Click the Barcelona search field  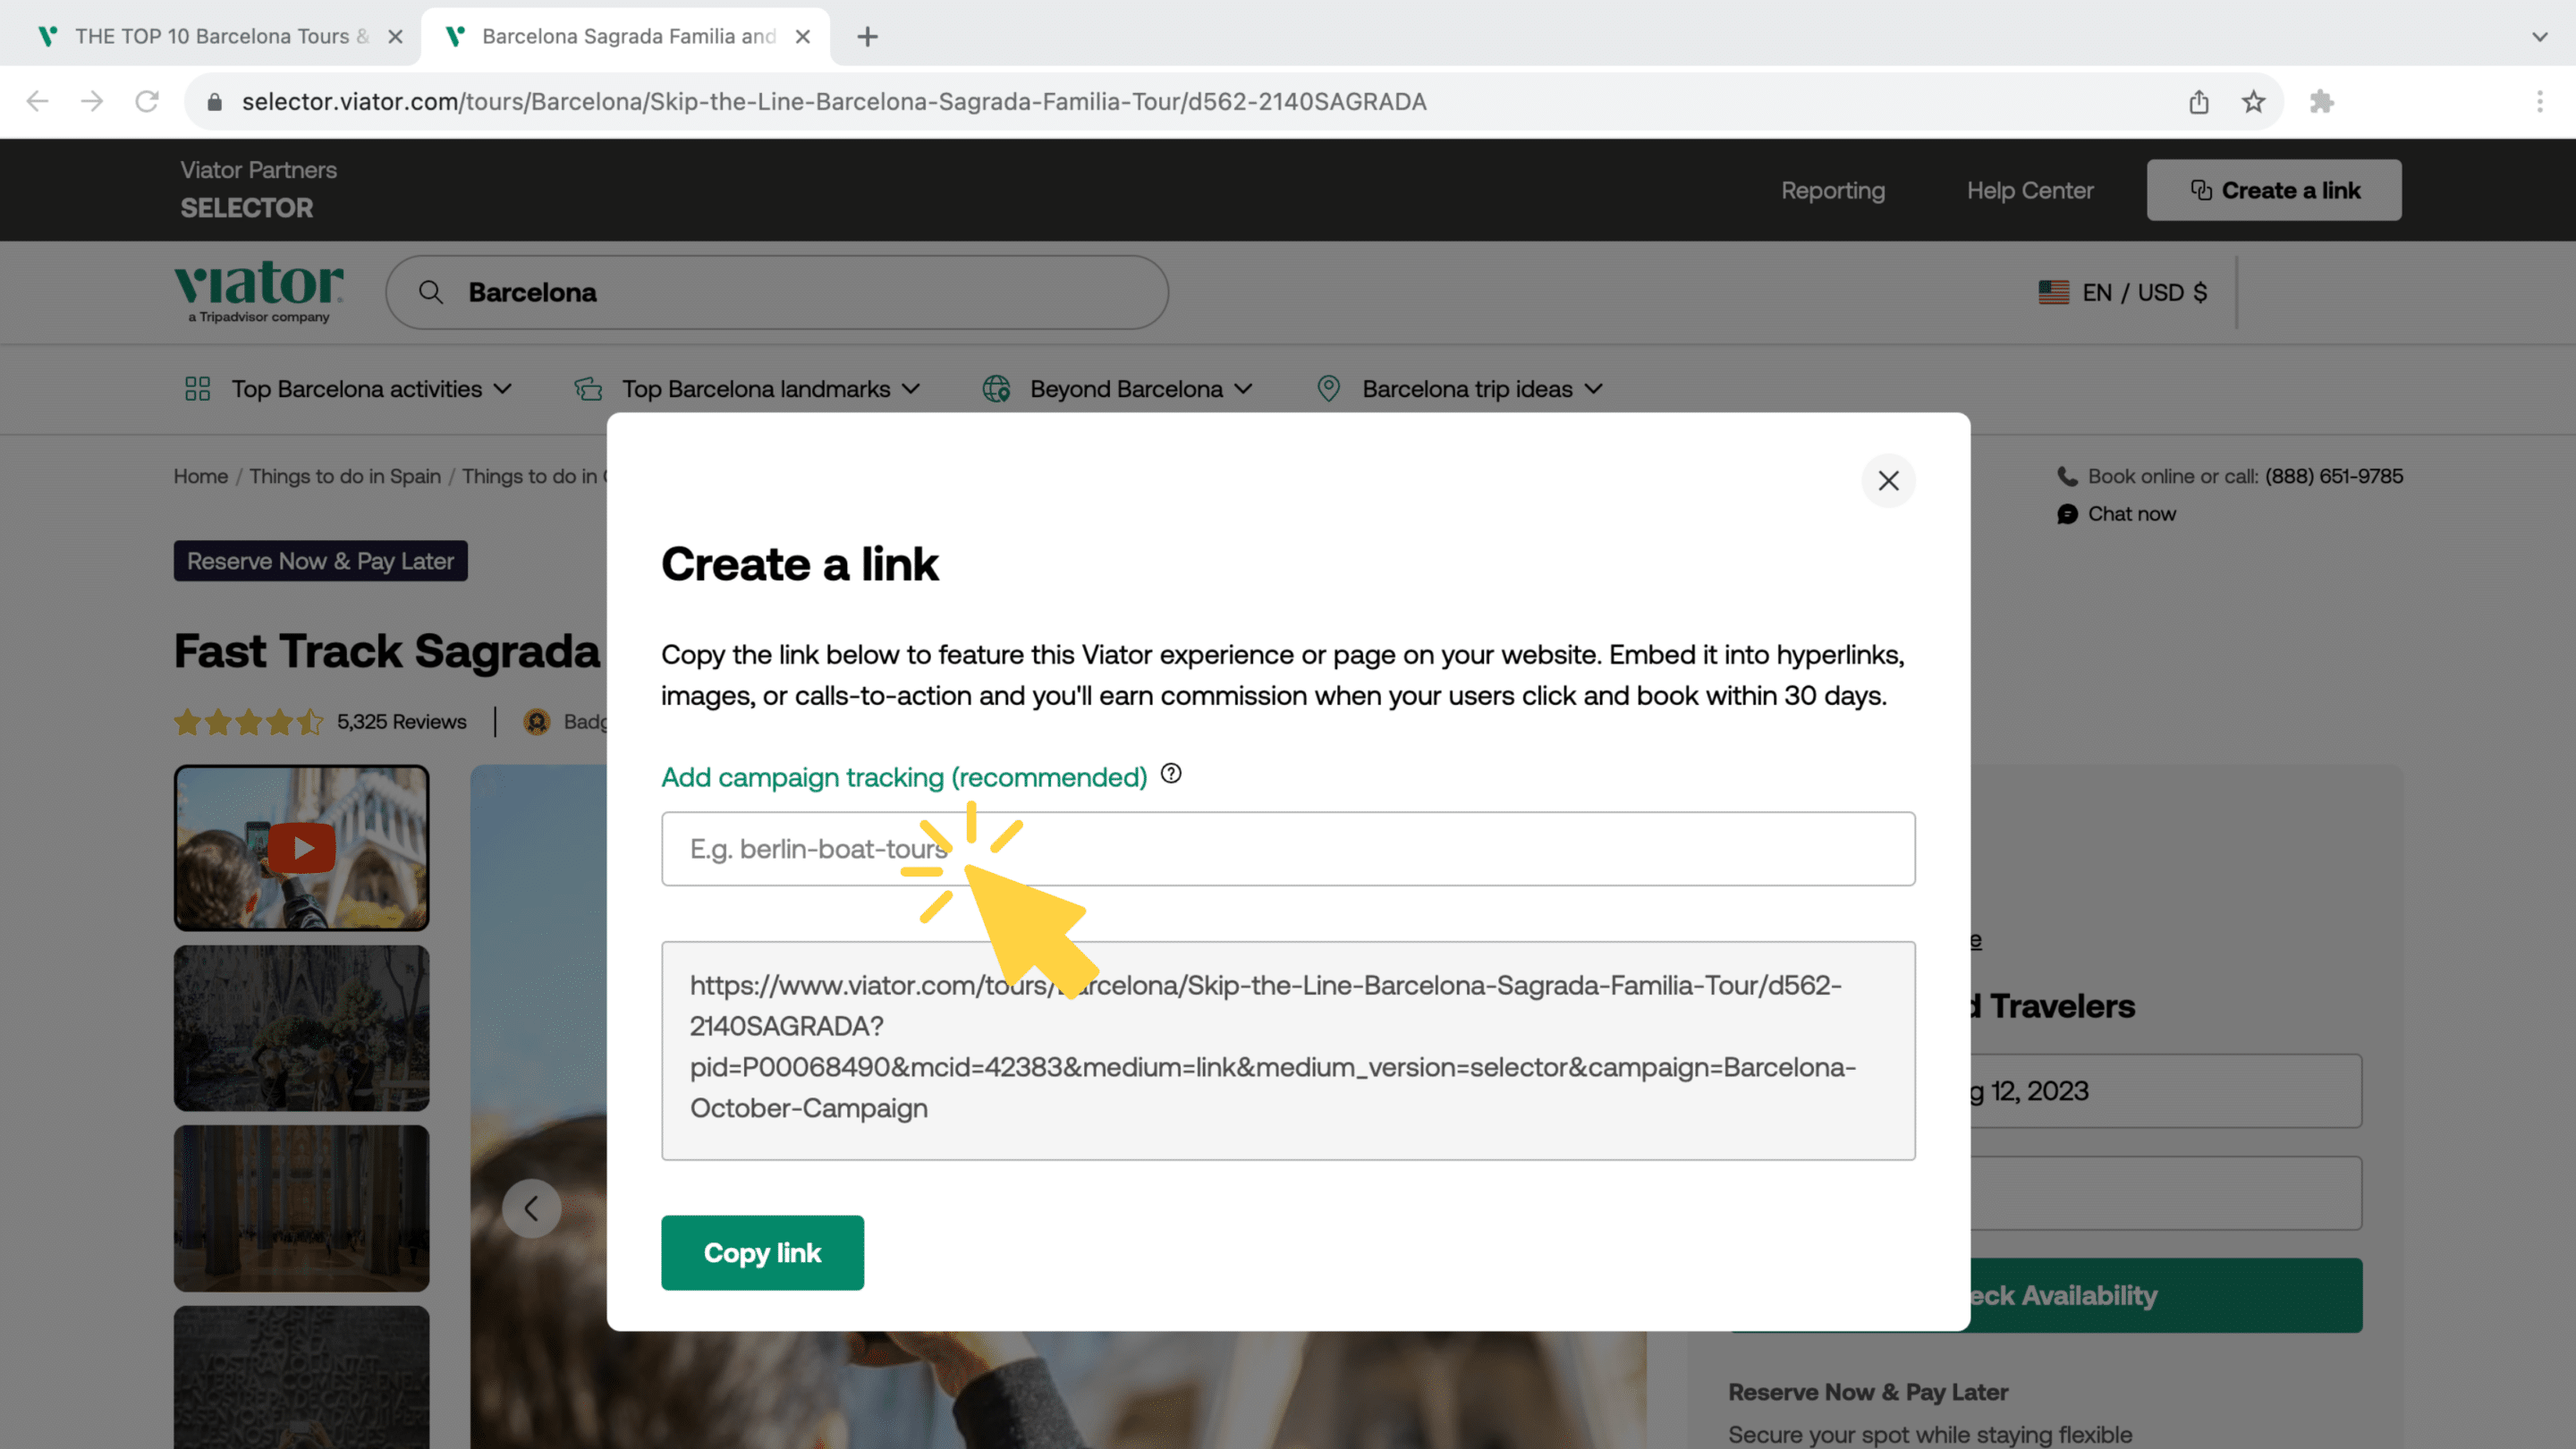click(777, 292)
